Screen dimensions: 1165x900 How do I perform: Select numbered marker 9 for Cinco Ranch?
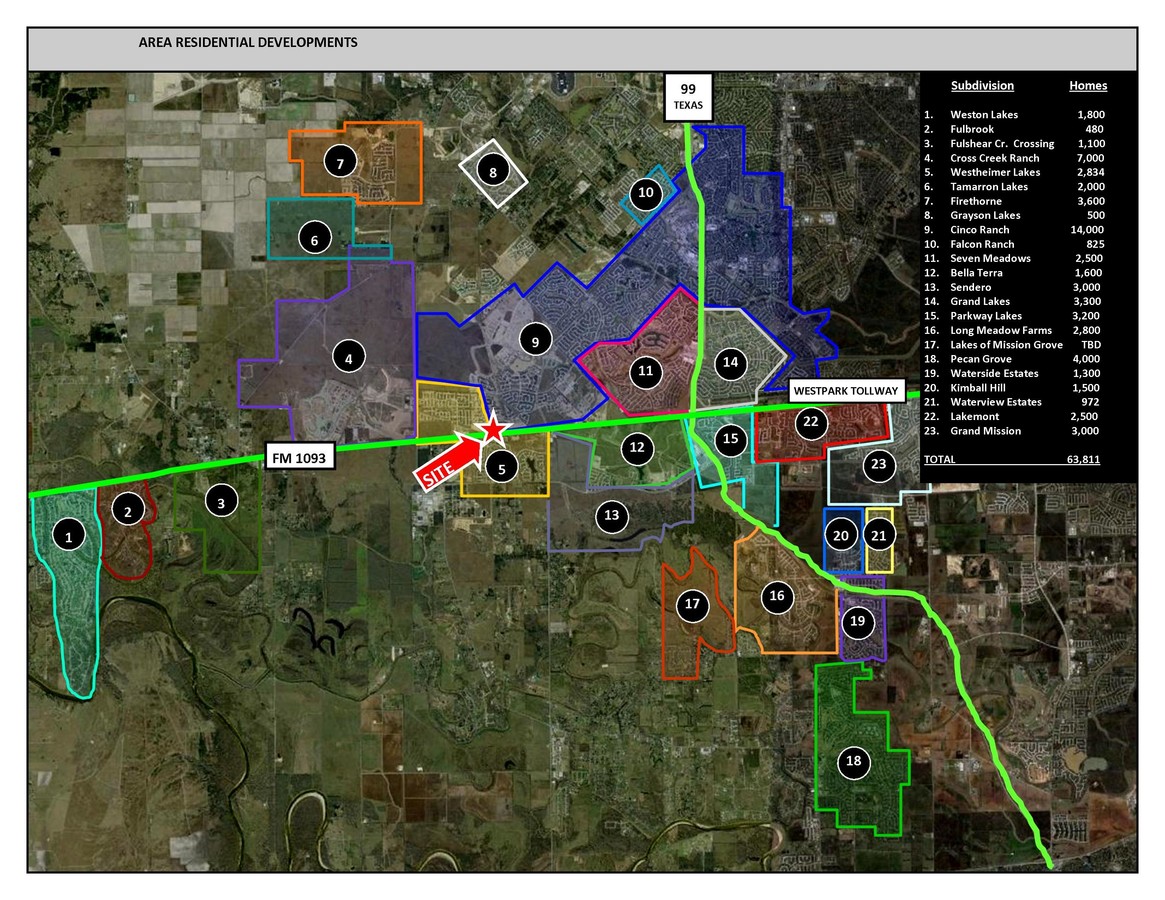536,342
